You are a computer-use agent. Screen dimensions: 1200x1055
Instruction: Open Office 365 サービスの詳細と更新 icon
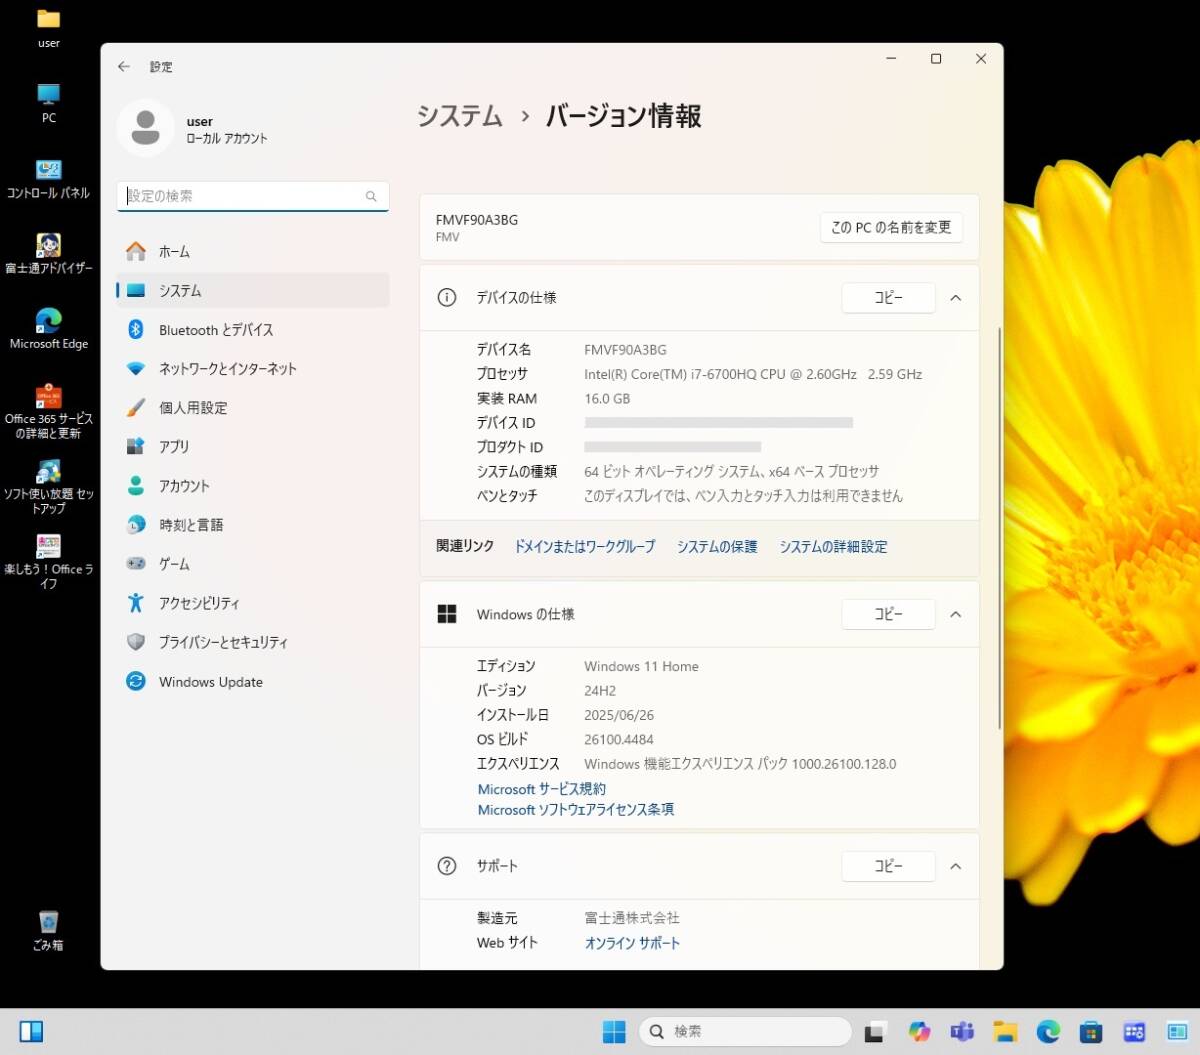click(49, 410)
